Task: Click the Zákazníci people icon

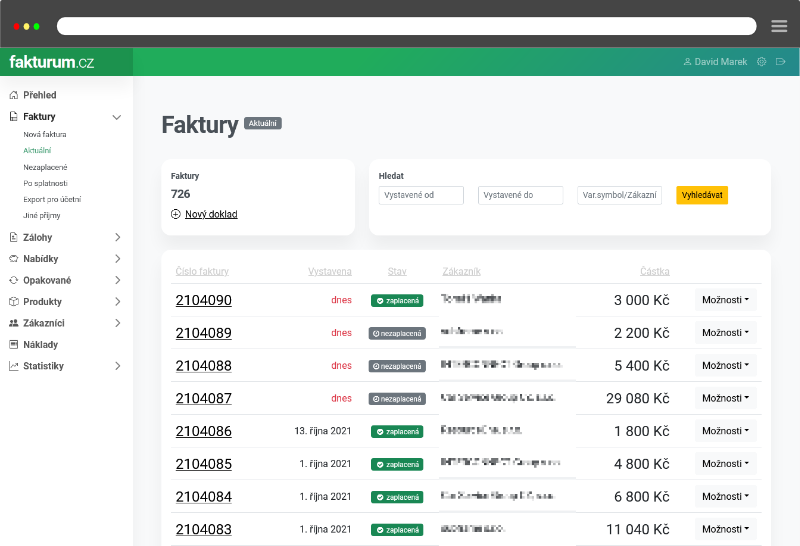Action: pos(14,323)
